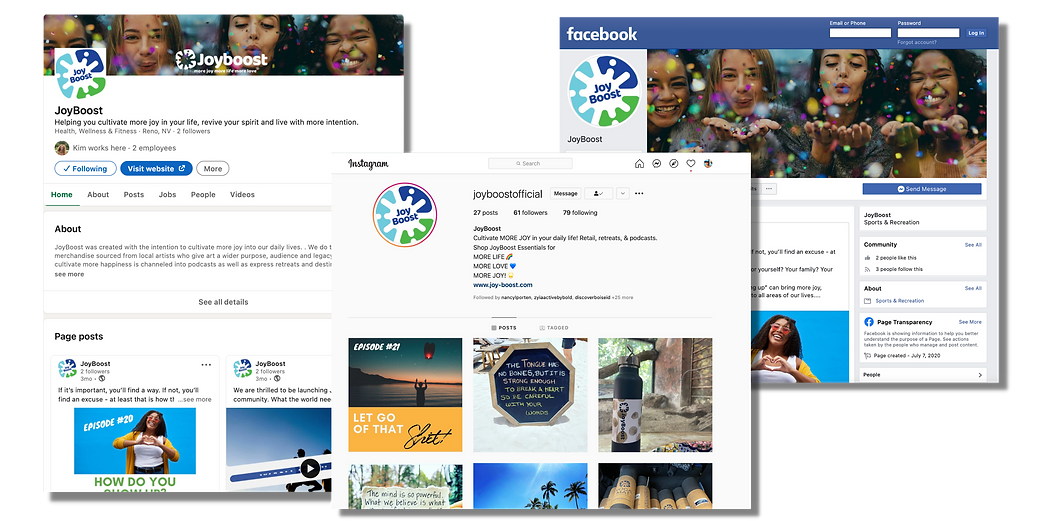Open Instagram palm trees post
Image resolution: width=1041 pixels, height=521 pixels.
coord(530,486)
